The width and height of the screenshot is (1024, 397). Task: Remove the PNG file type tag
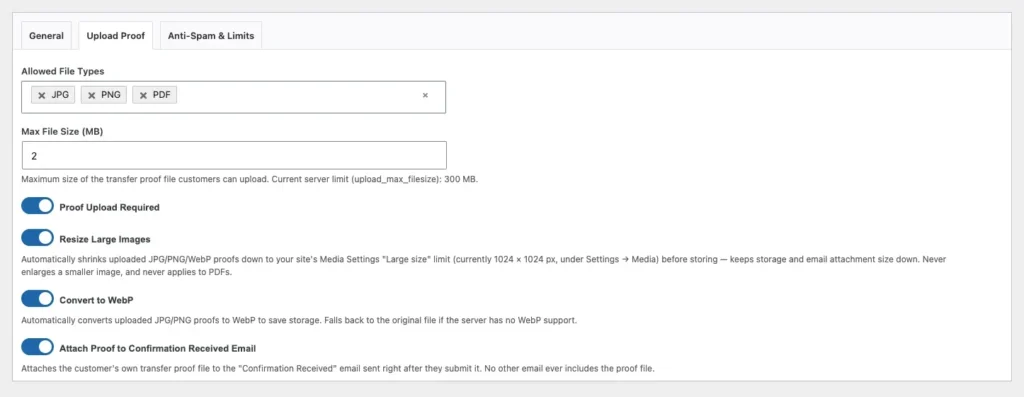(91, 95)
